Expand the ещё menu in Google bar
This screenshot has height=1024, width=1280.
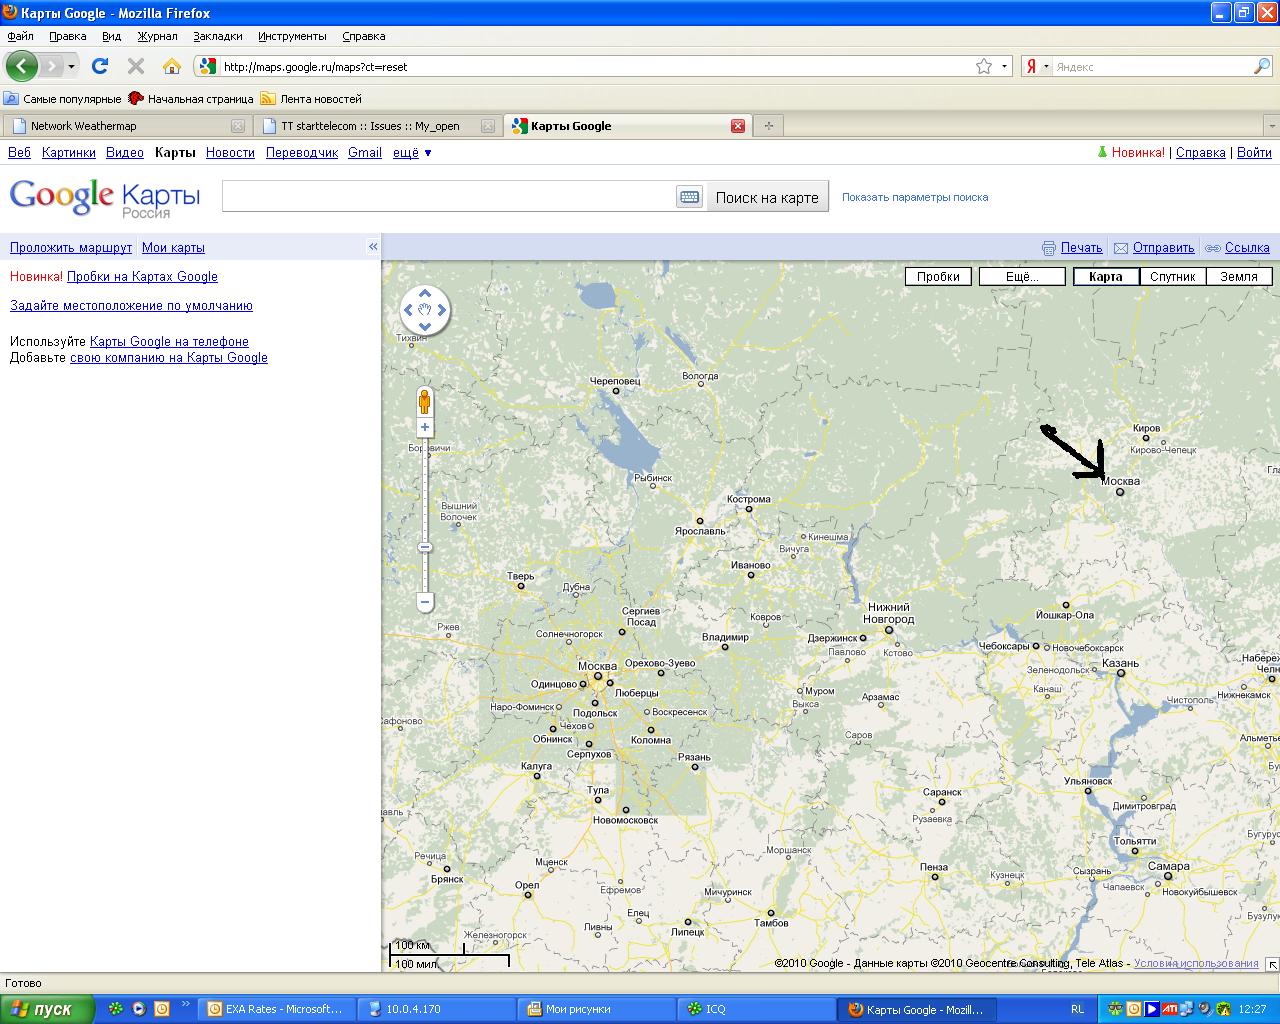click(412, 153)
